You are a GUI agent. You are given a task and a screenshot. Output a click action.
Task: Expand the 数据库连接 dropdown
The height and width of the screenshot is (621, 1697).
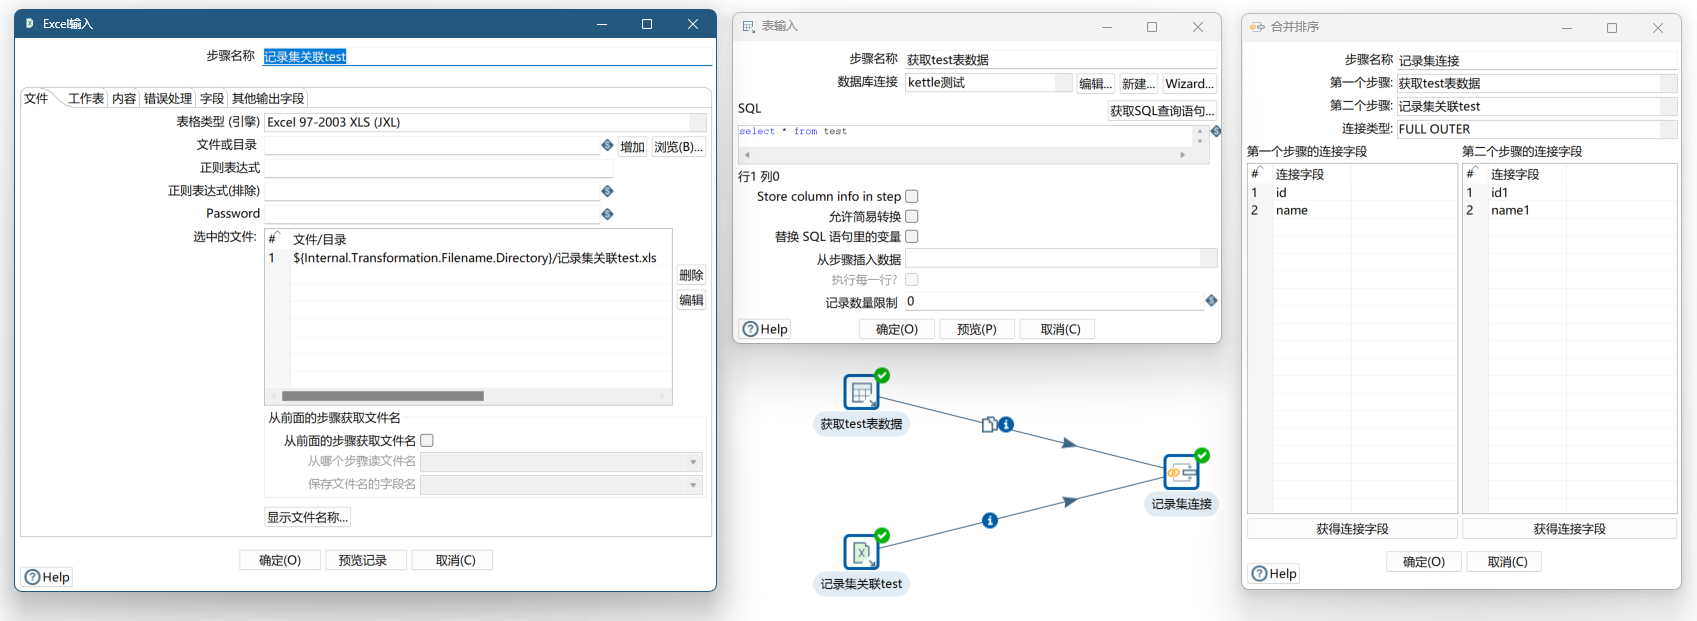(x=1063, y=83)
